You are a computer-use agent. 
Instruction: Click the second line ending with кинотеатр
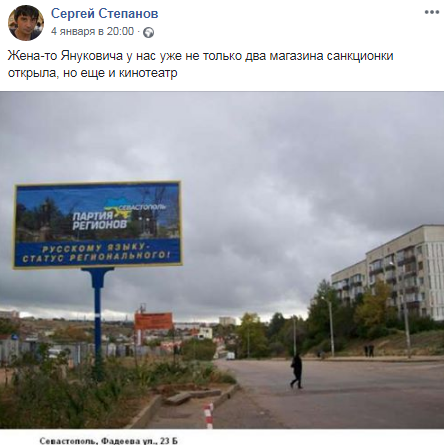[92, 72]
